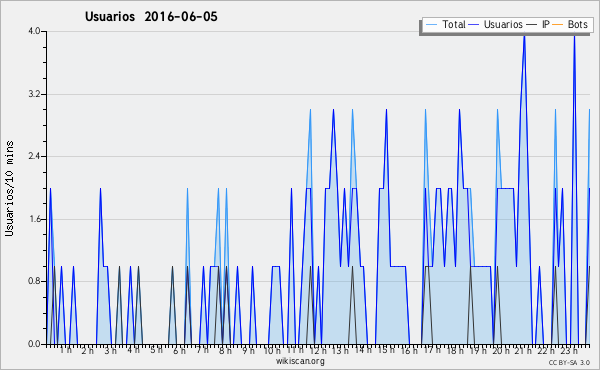
Task: Click the 3.2 y-axis value
Action: tap(34, 94)
